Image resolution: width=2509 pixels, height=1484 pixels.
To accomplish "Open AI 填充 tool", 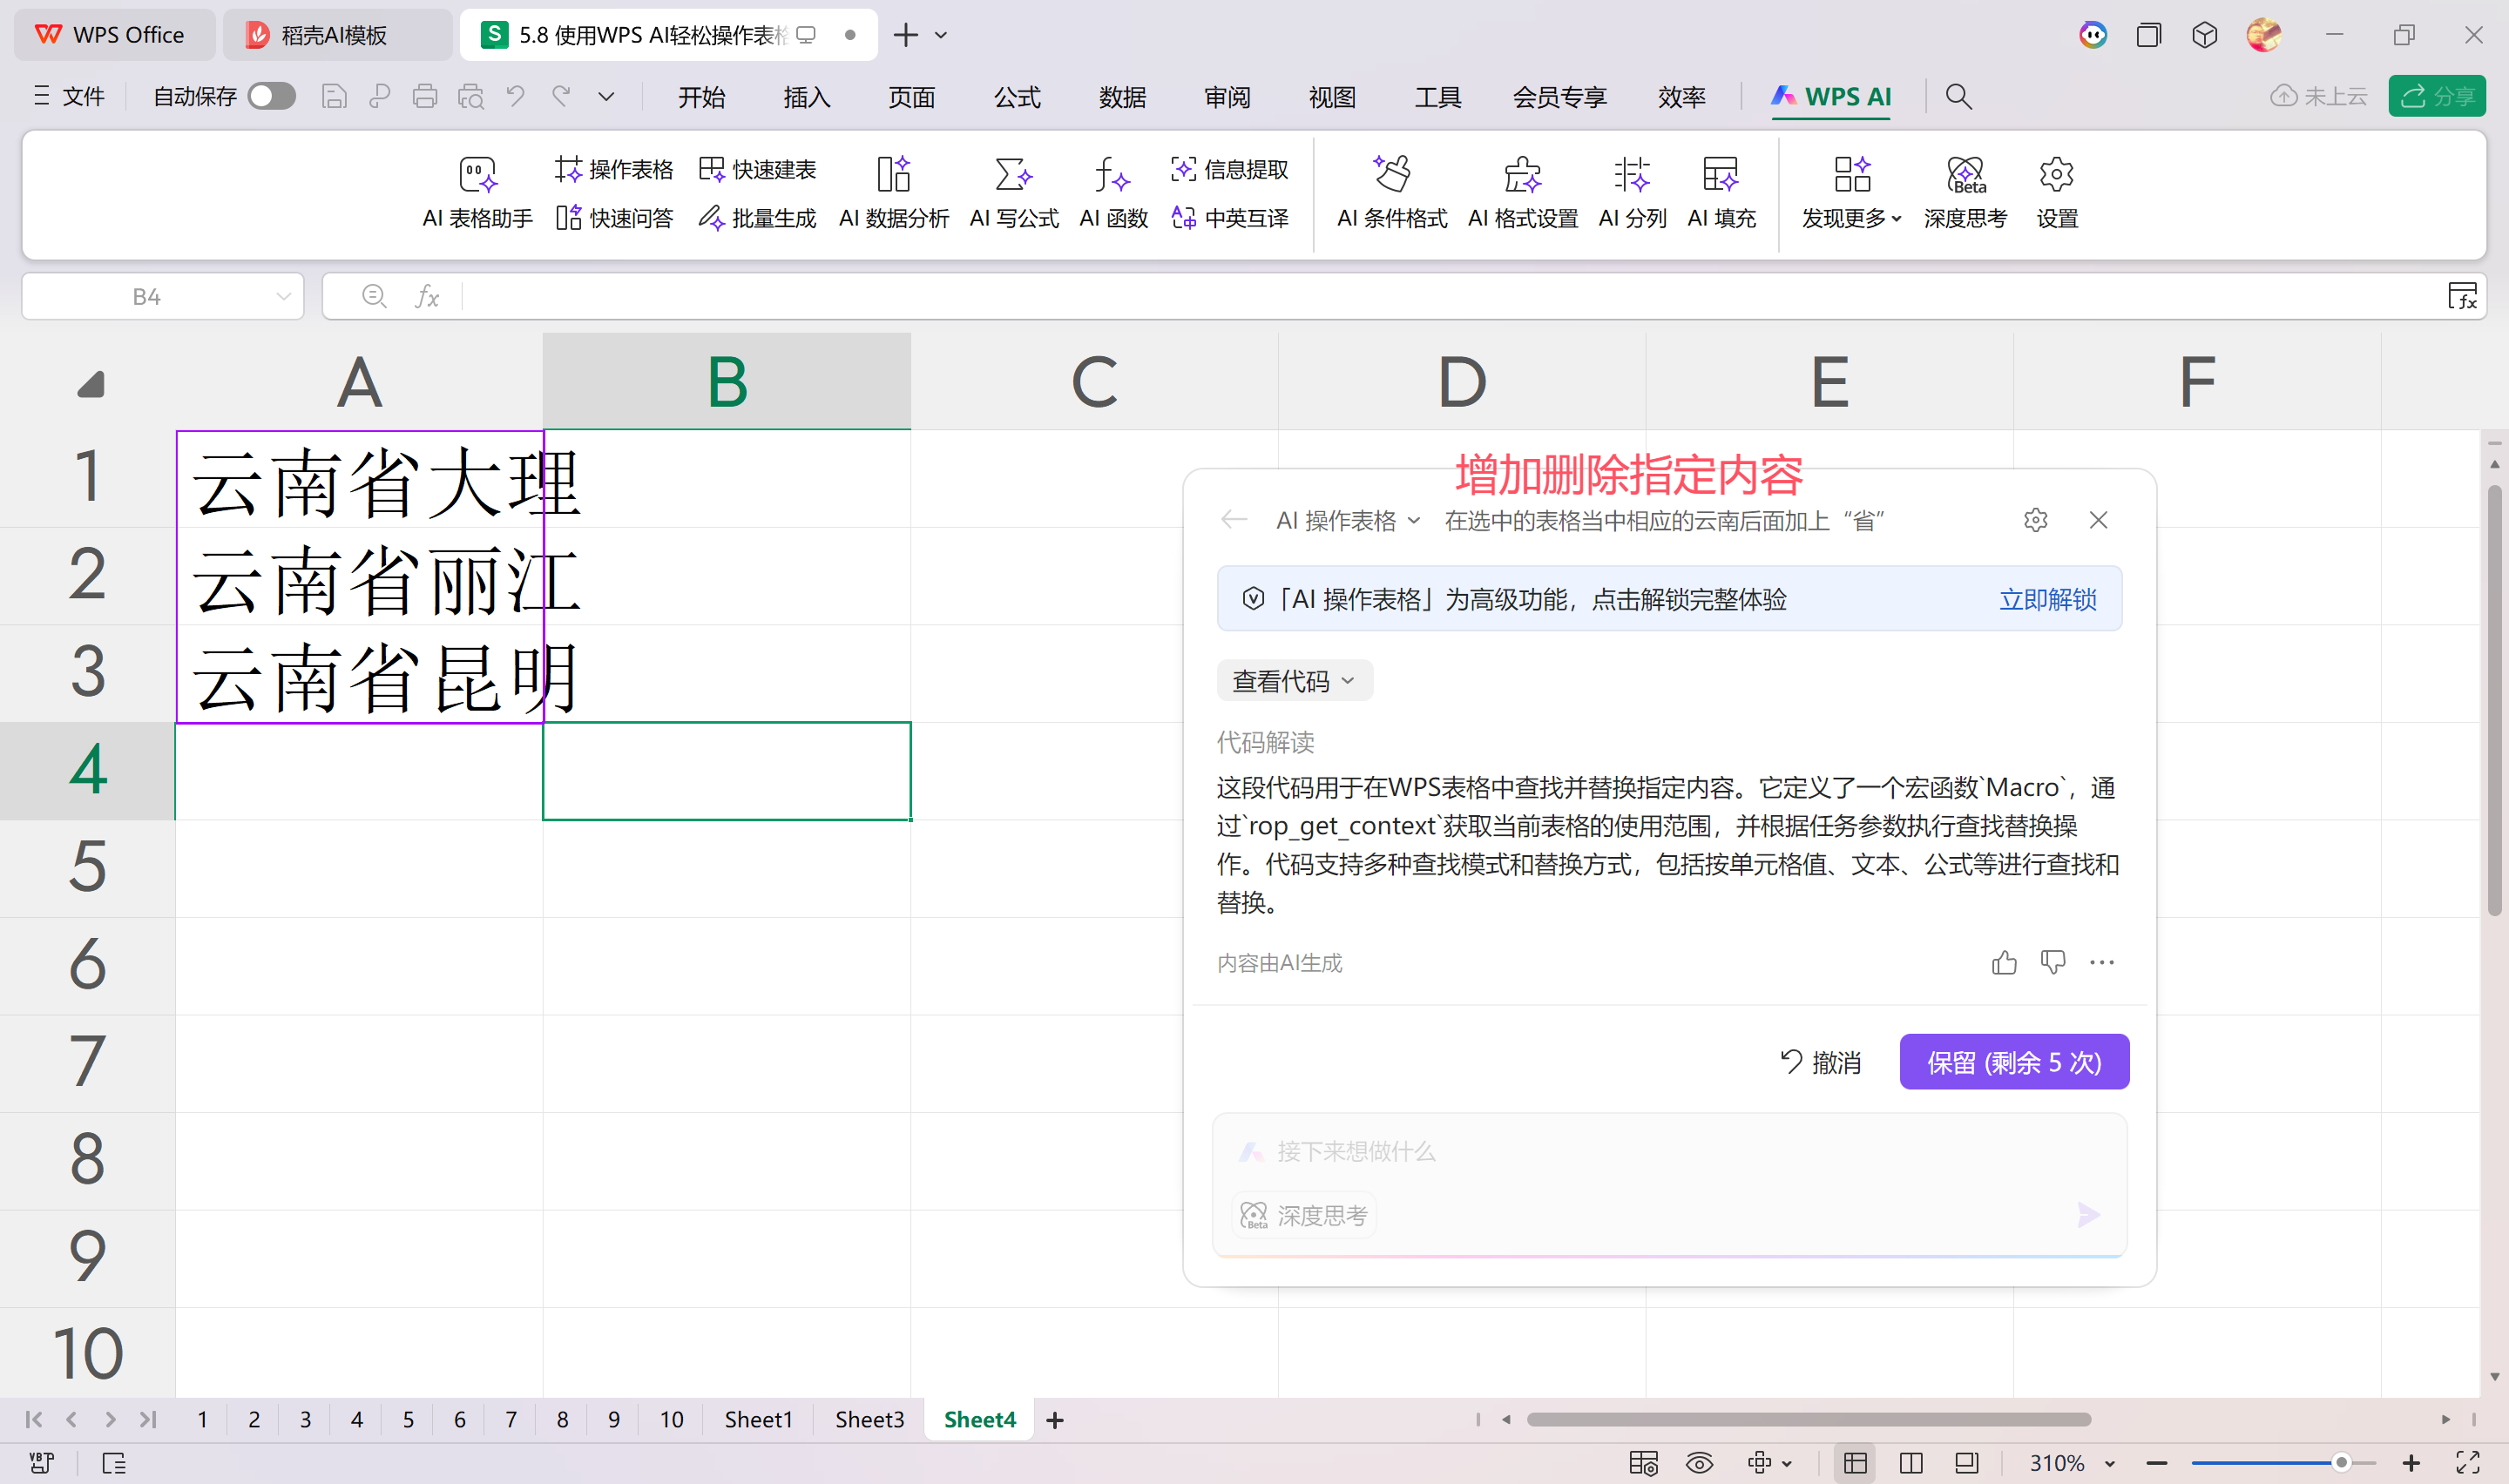I will 1721,193.
